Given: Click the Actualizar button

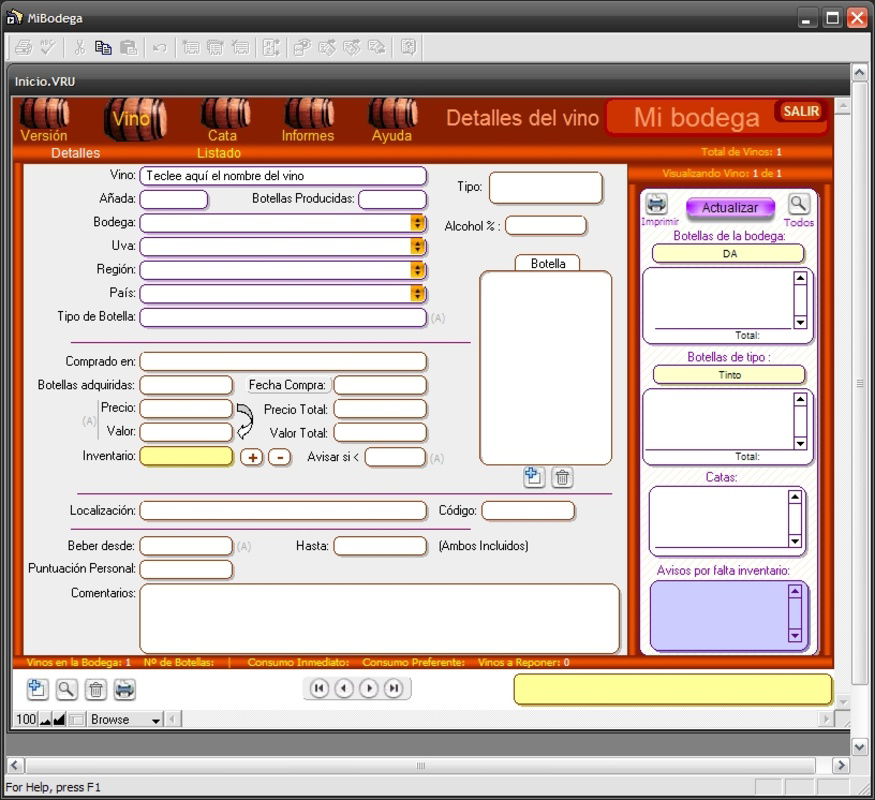Looking at the screenshot, I should click(x=730, y=208).
